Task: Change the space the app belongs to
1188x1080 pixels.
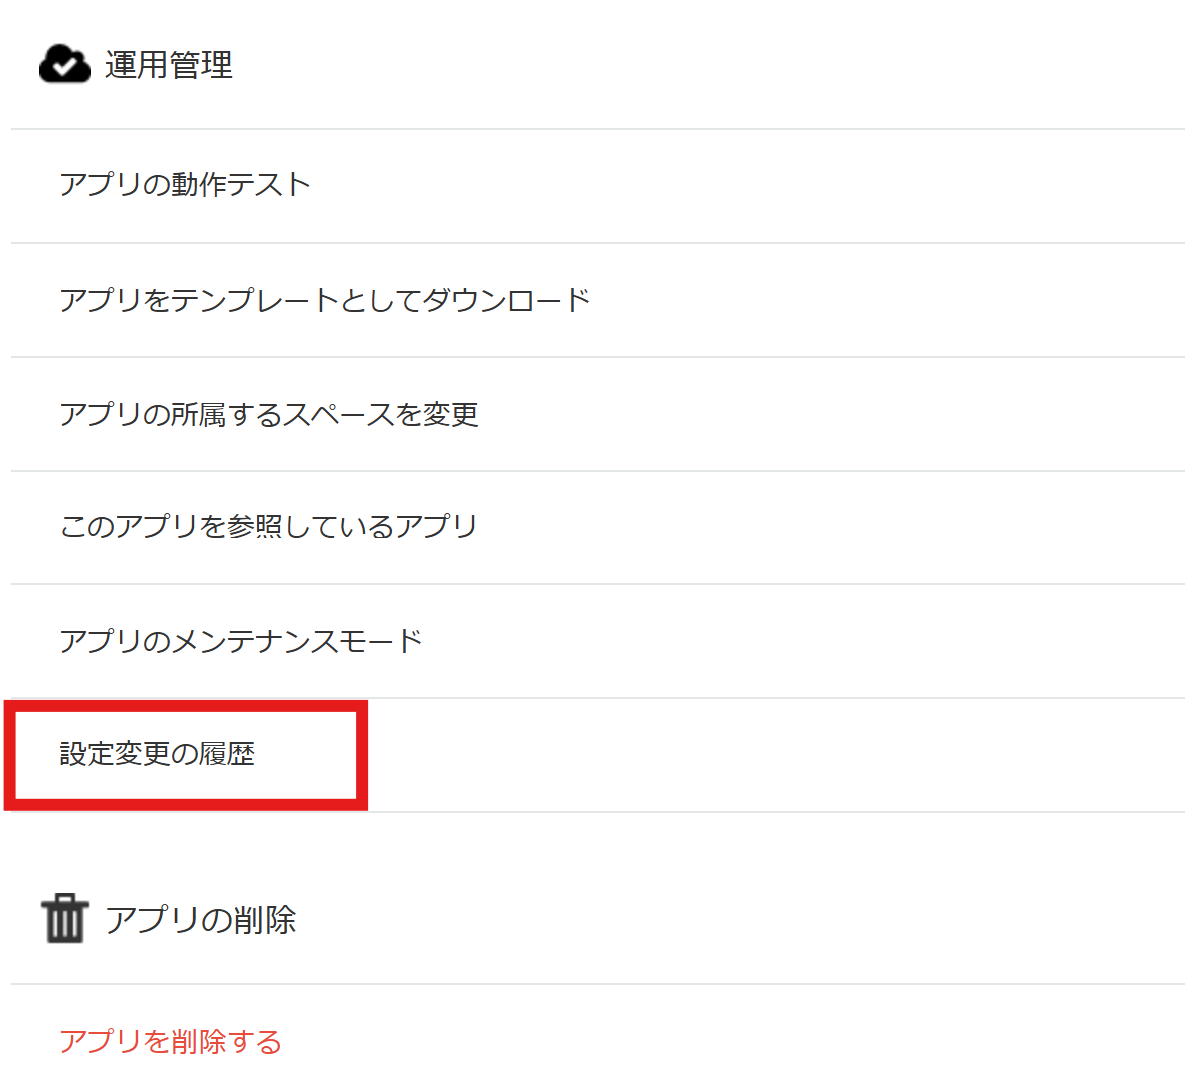Action: (269, 414)
